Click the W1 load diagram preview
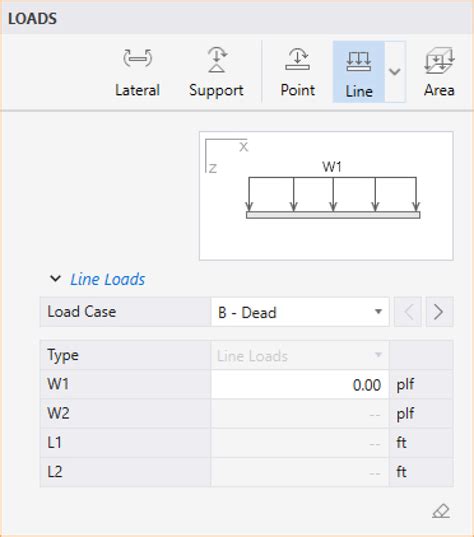Image resolution: width=474 pixels, height=537 pixels. pyautogui.click(x=326, y=196)
